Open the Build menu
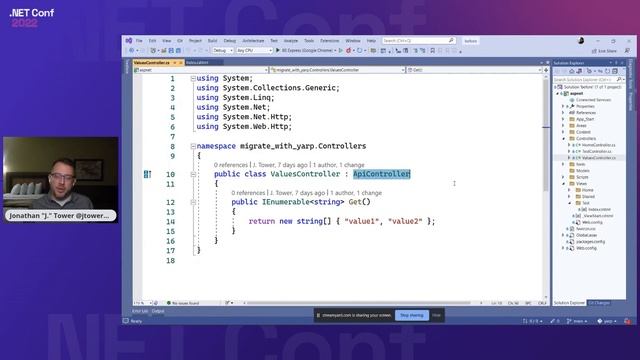The image size is (640, 360). click(x=212, y=41)
